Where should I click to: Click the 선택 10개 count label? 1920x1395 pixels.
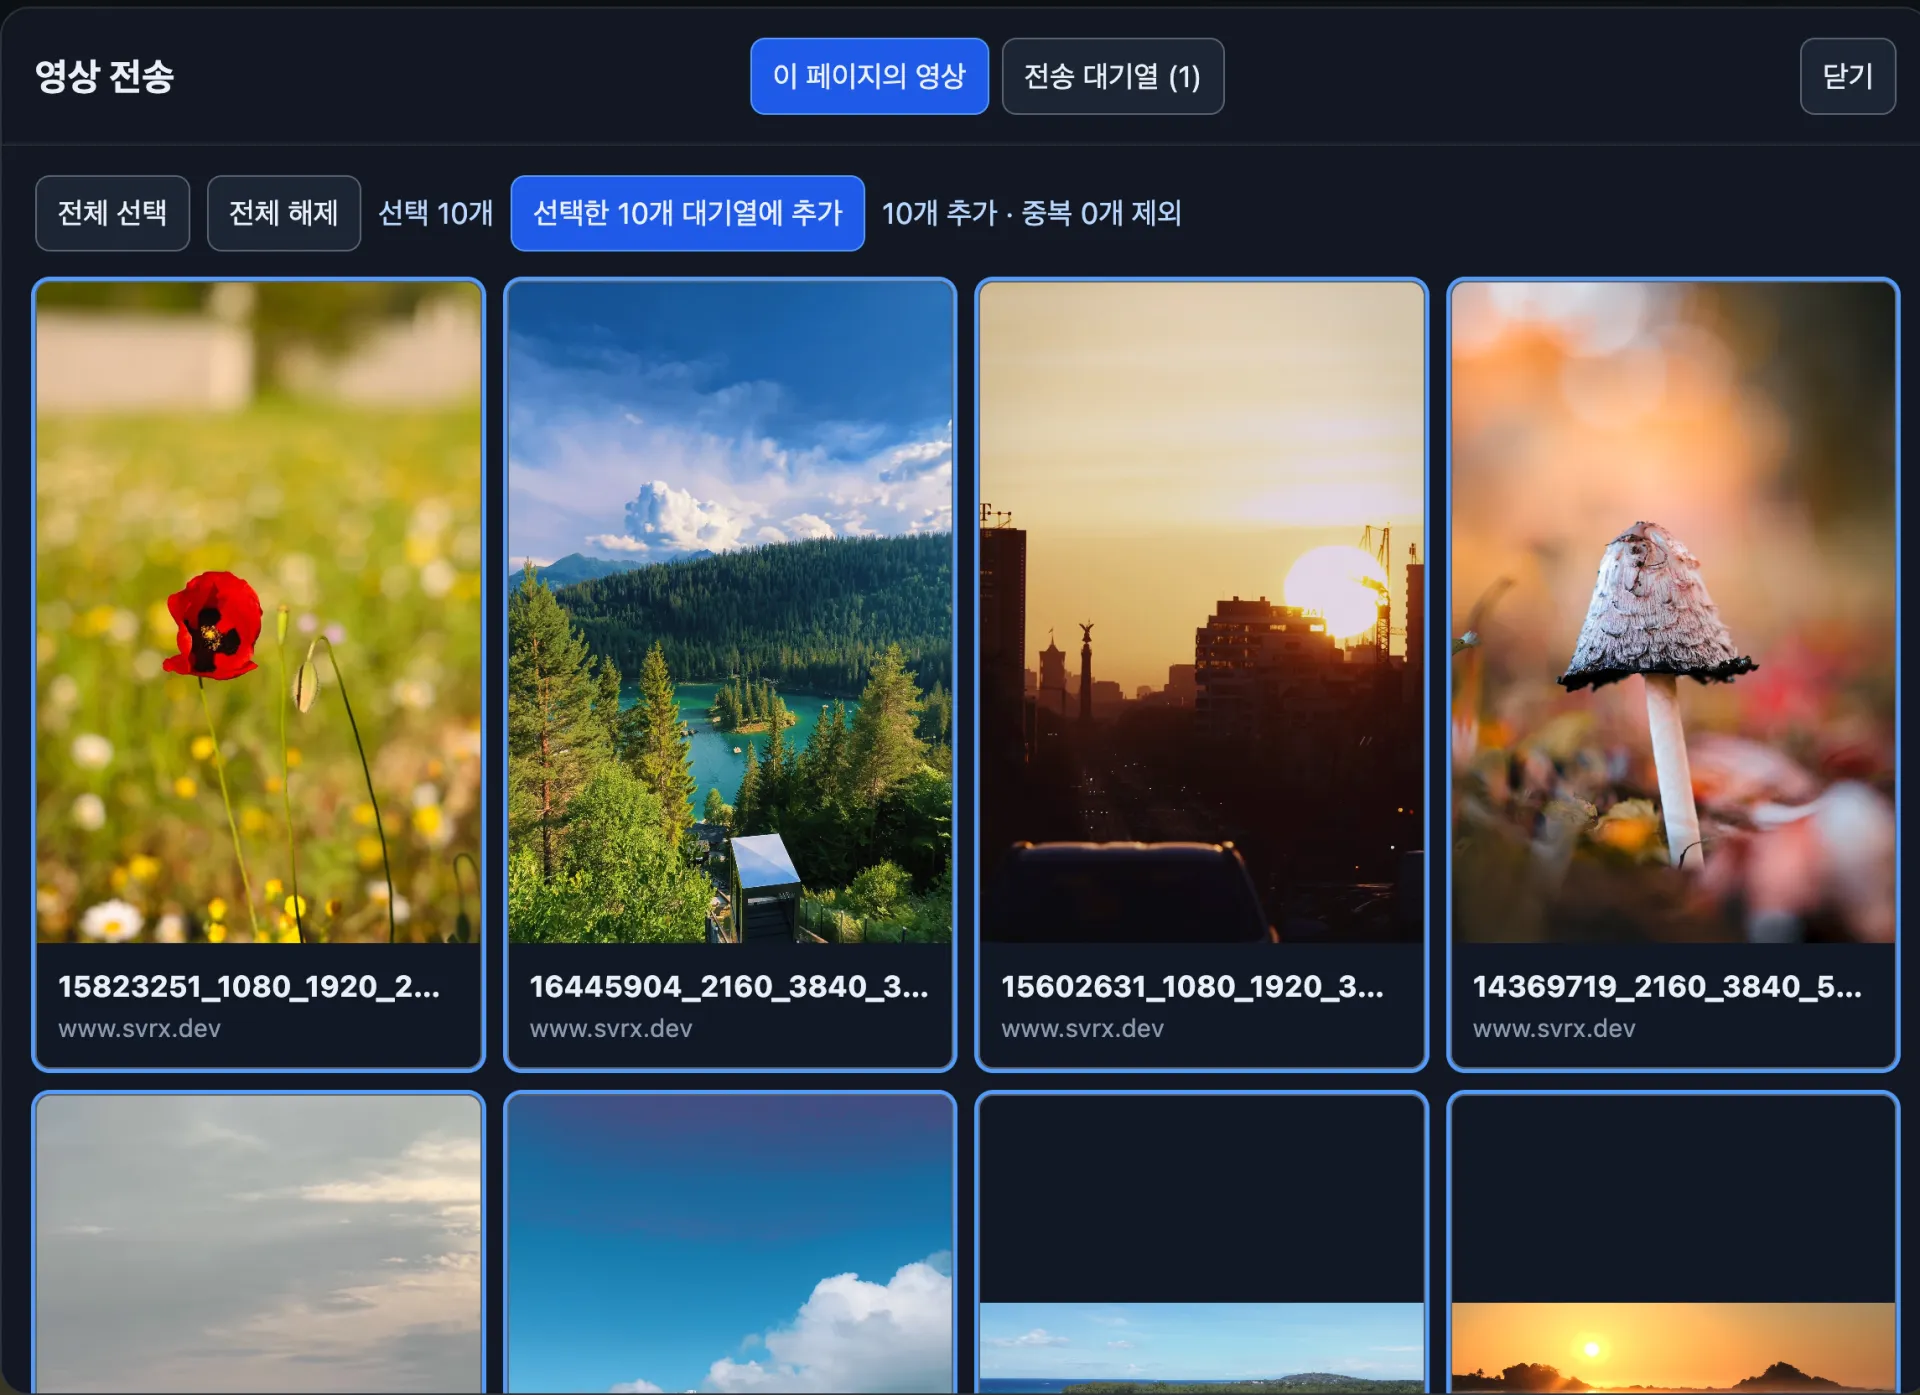[435, 213]
